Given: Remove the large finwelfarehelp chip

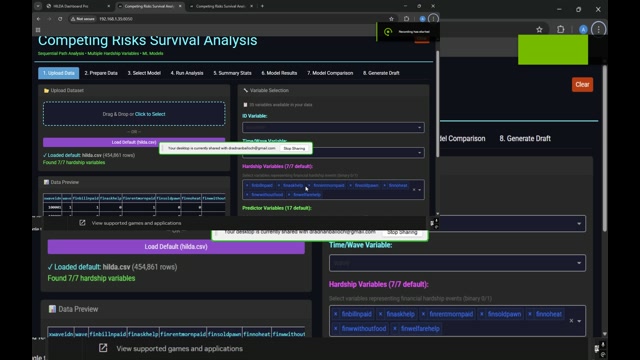Looking at the screenshot, I should point(395,329).
